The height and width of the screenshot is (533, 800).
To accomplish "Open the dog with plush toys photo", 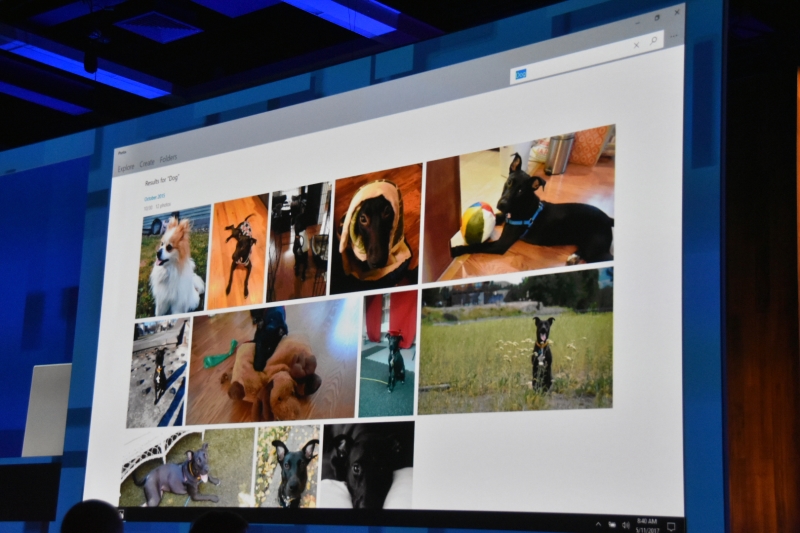I will coord(273,361).
